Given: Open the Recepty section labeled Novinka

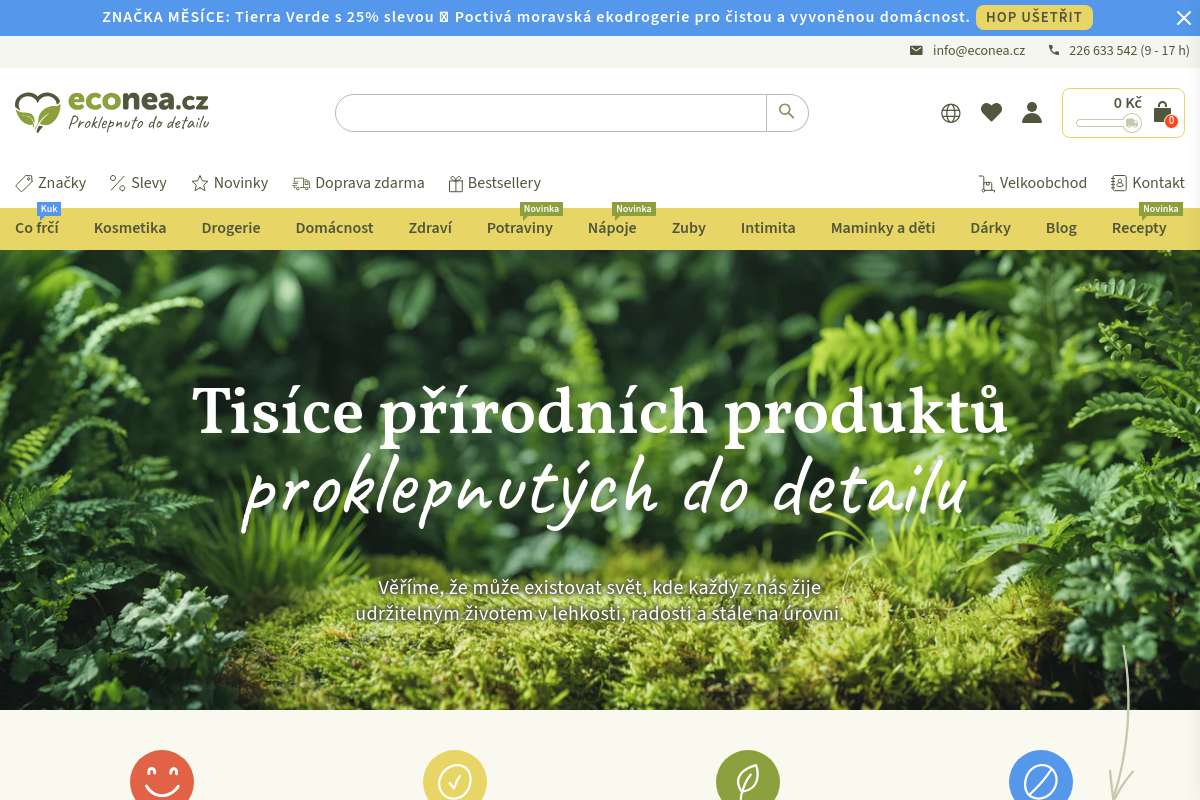Looking at the screenshot, I should [1139, 228].
